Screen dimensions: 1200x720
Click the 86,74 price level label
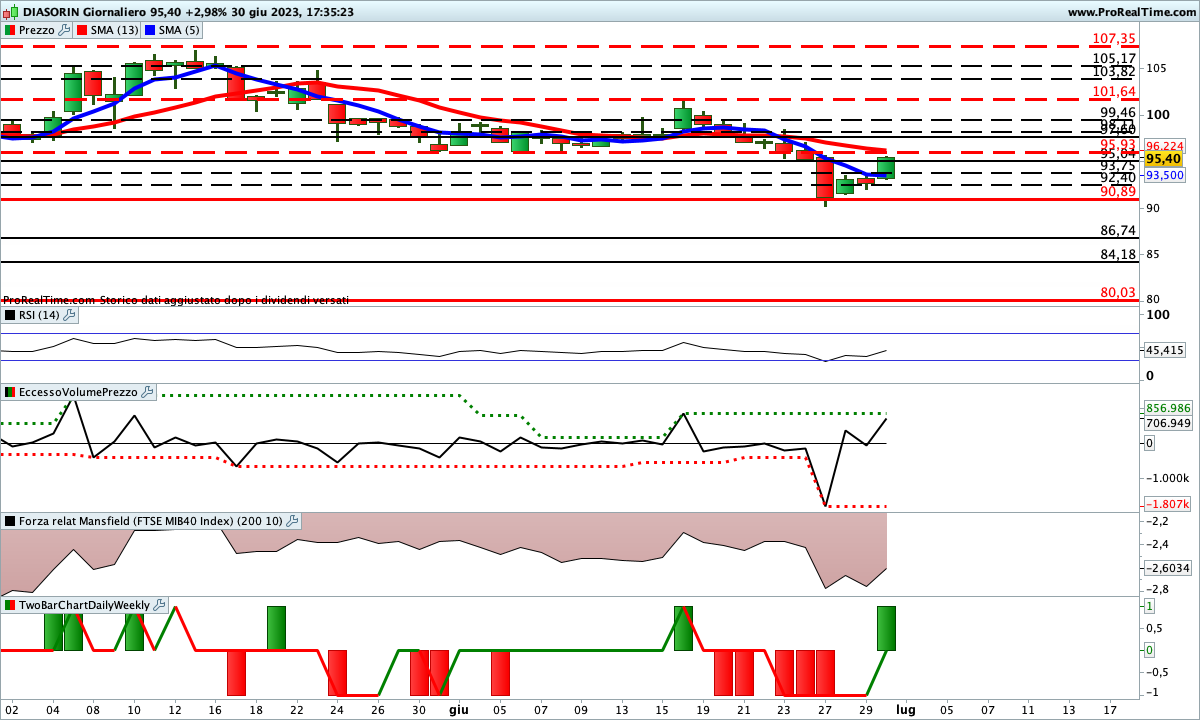pos(1117,230)
